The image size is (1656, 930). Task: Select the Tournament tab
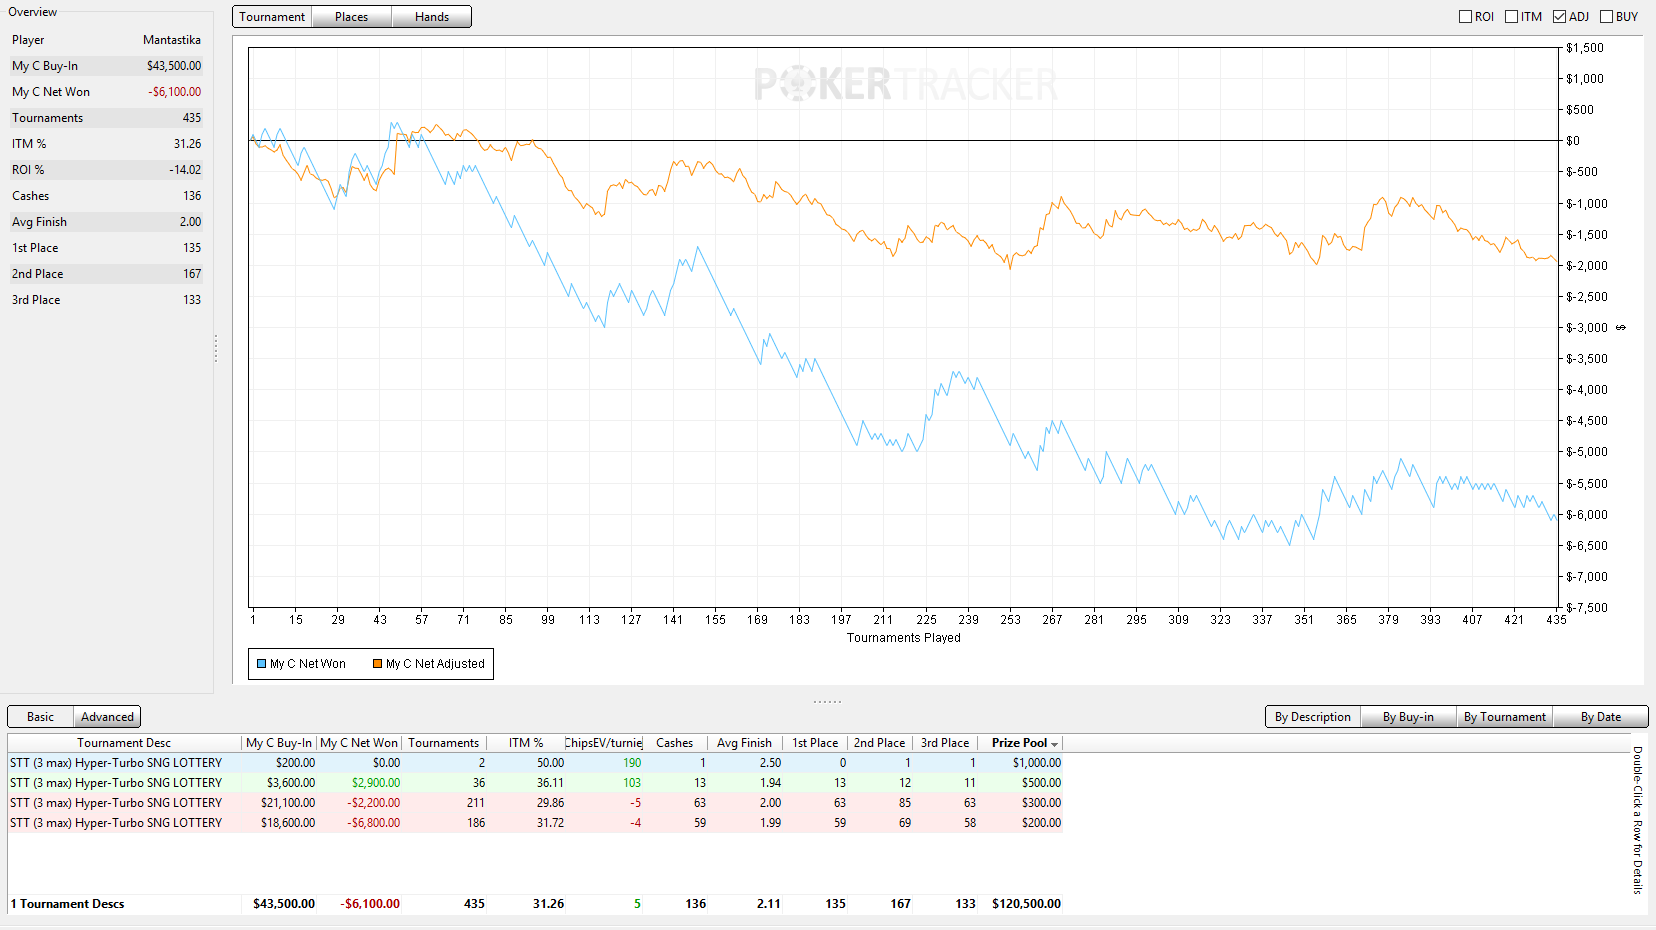pyautogui.click(x=272, y=17)
